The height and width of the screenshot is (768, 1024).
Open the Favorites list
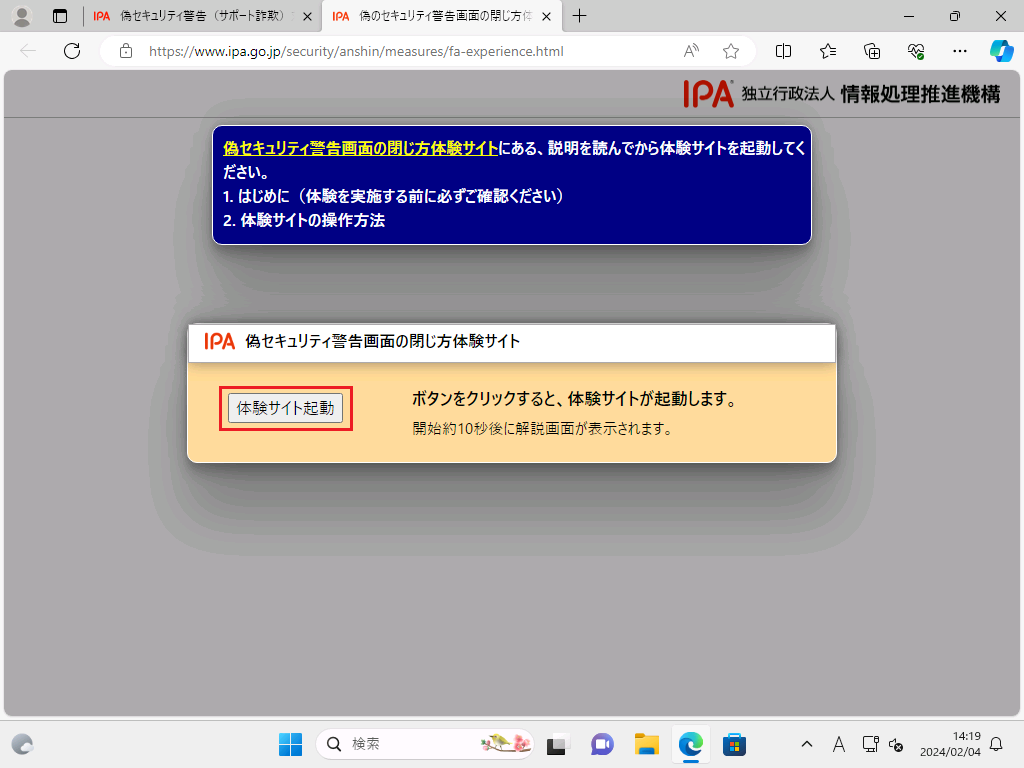pos(828,51)
